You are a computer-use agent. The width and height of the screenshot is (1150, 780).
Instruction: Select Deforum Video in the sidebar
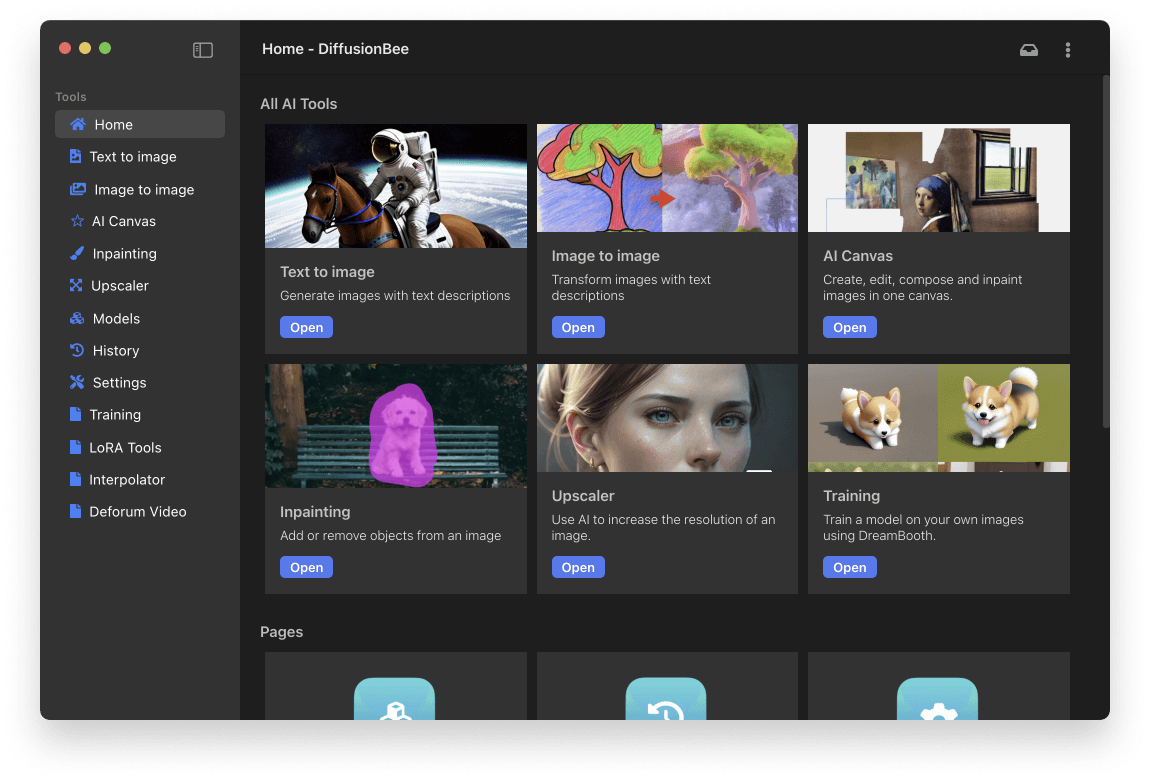point(140,511)
